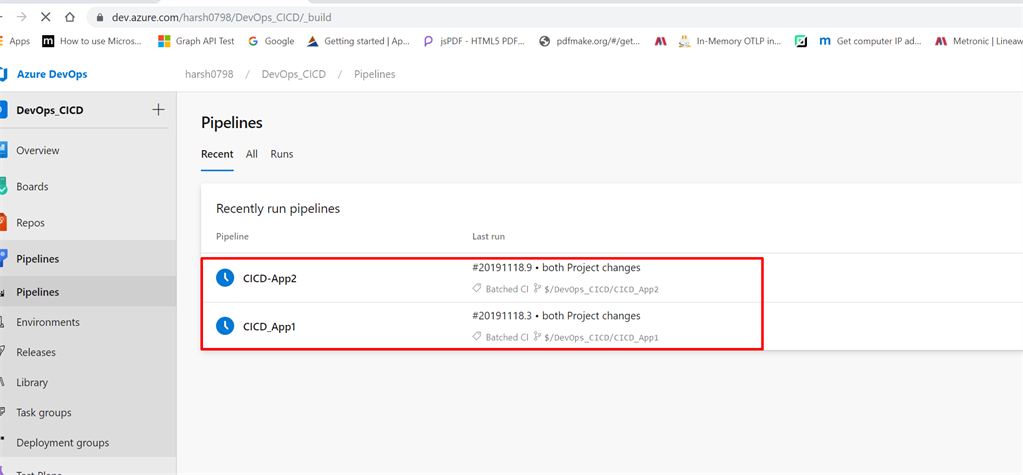This screenshot has width=1023, height=475.
Task: Open the CICD-App2 pipeline
Action: pyautogui.click(x=270, y=278)
